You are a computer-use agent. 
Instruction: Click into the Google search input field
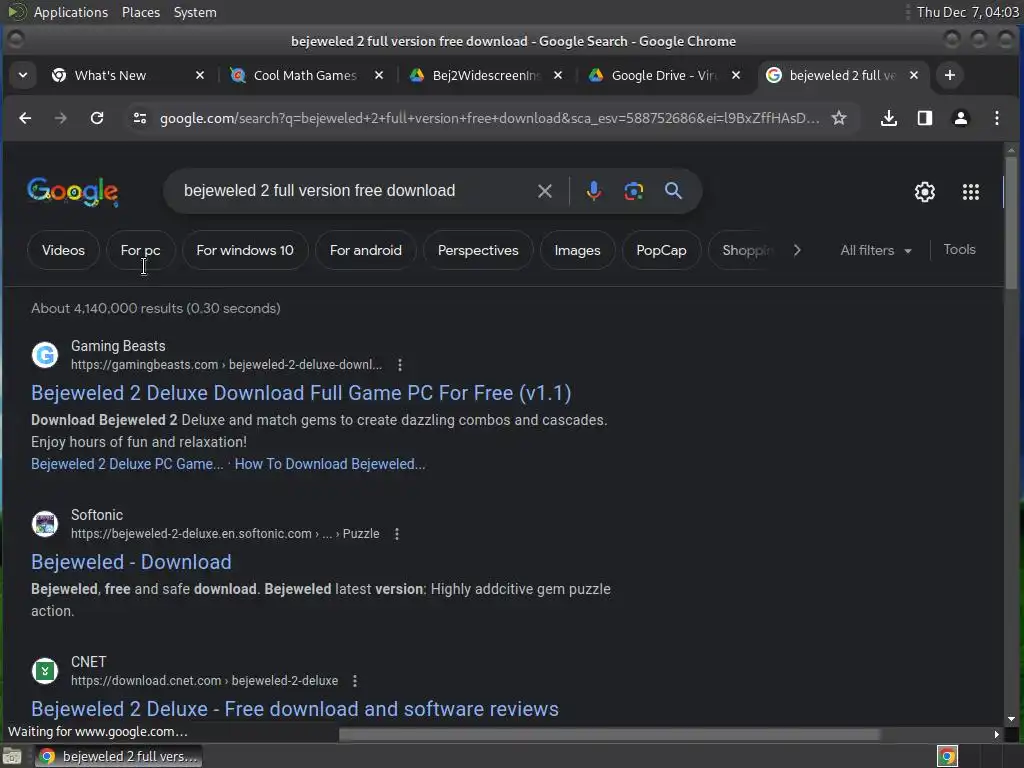tap(353, 191)
